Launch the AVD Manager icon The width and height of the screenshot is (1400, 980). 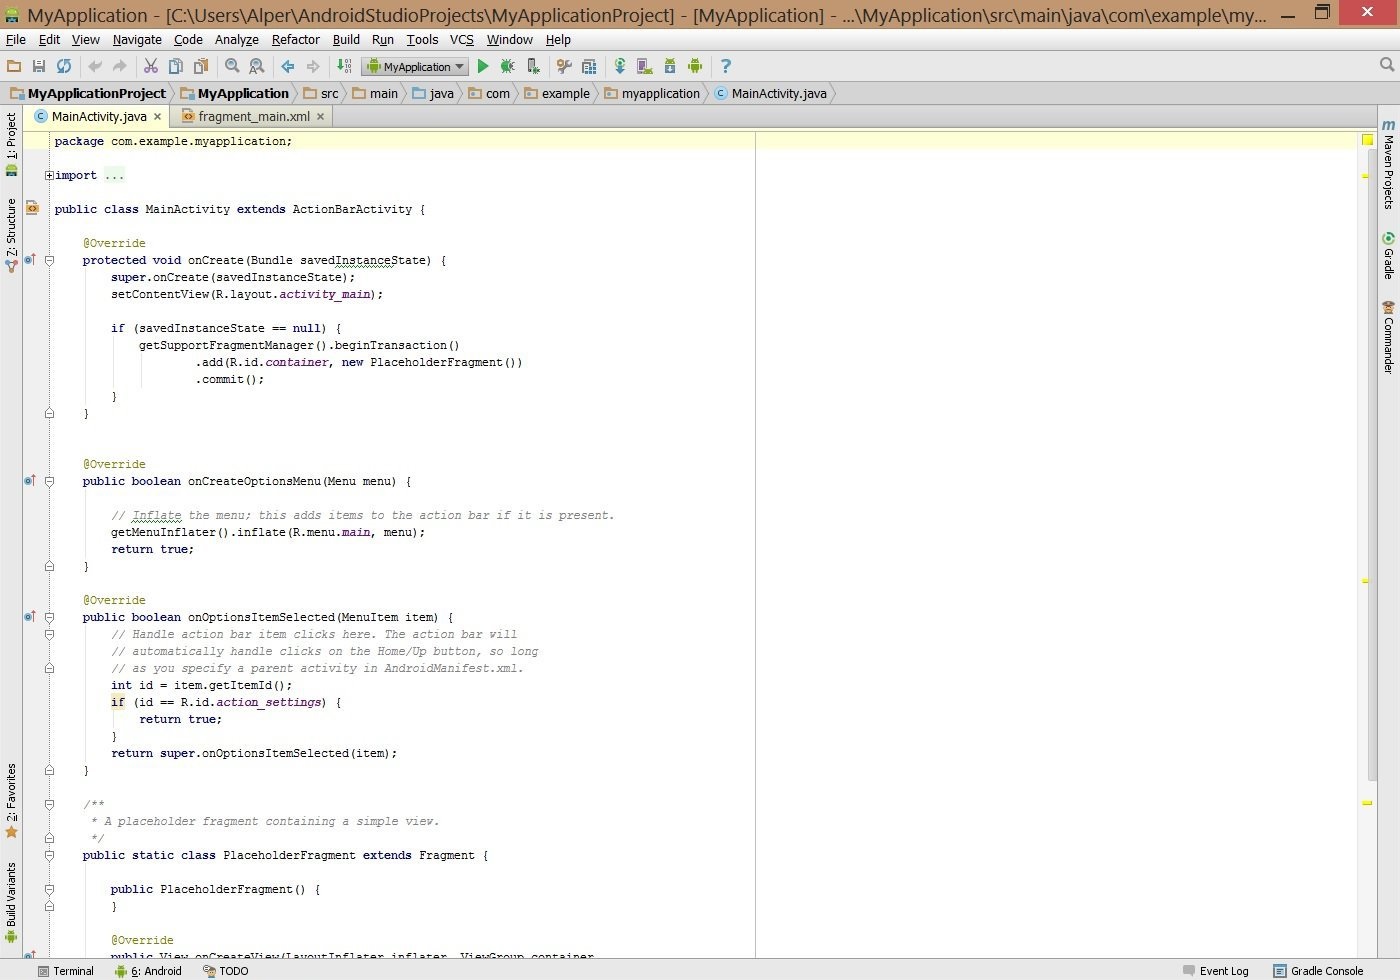point(645,66)
